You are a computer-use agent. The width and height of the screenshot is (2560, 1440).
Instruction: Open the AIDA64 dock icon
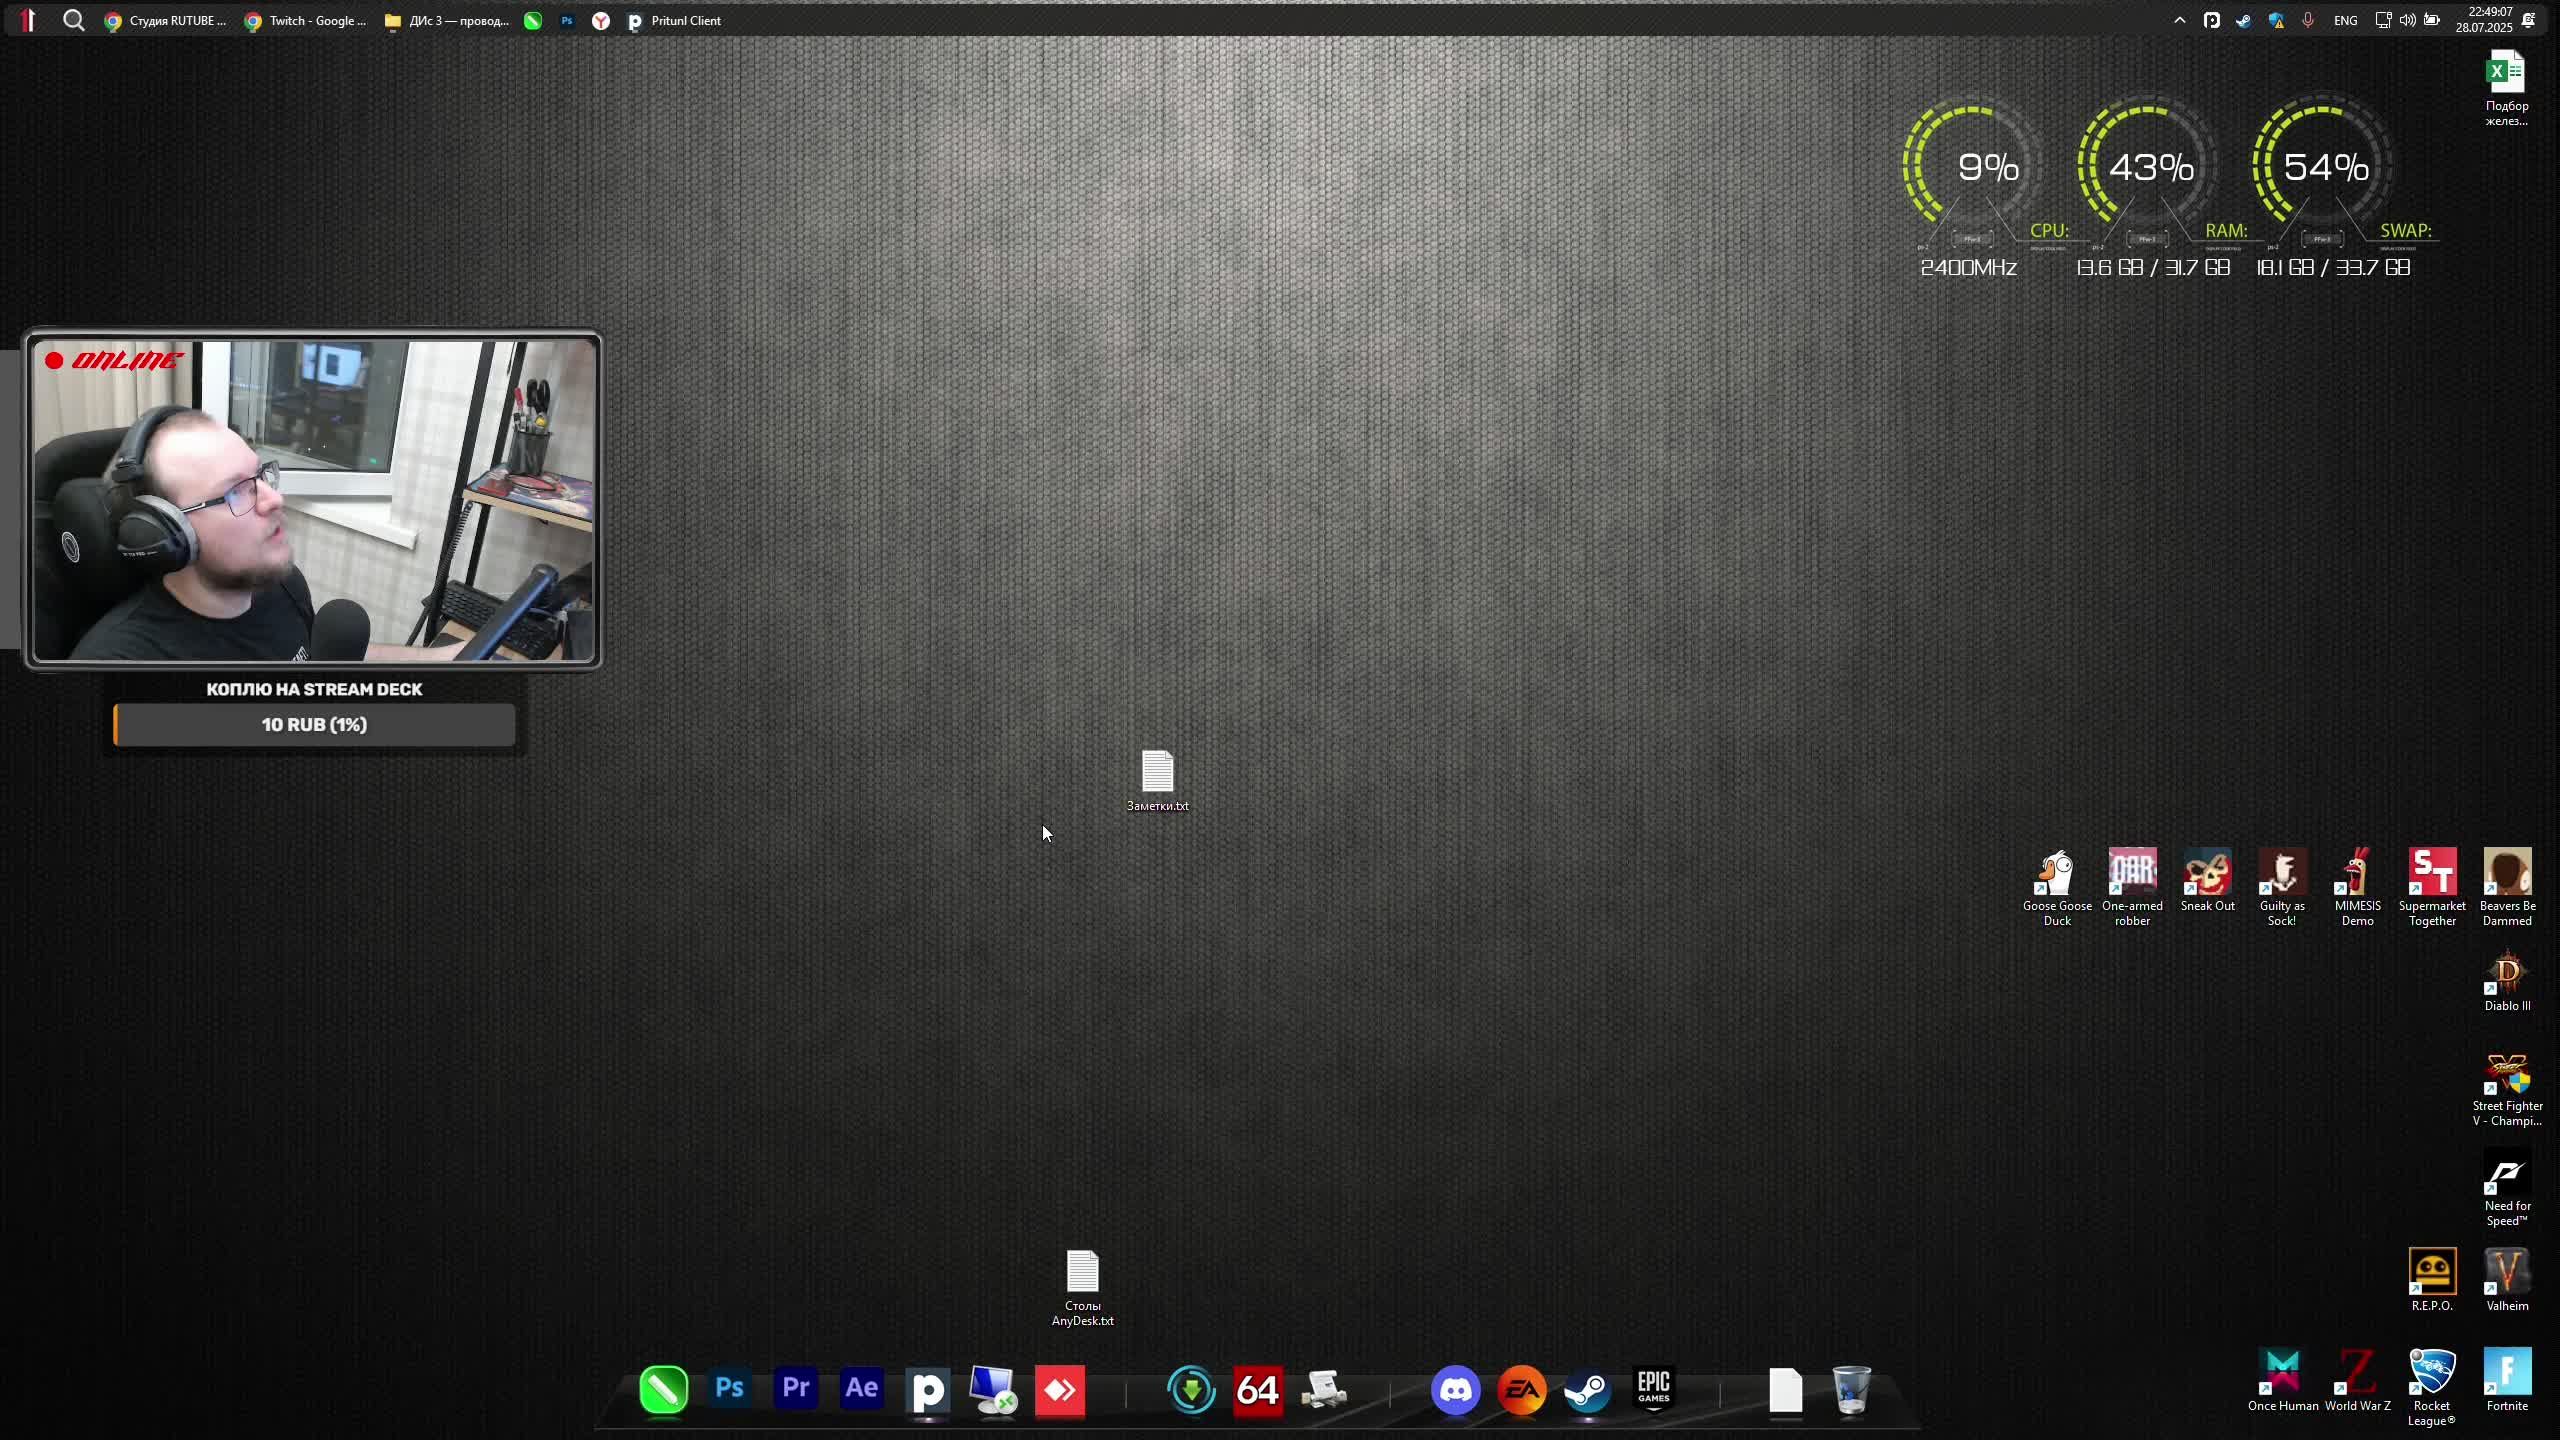[x=1257, y=1390]
